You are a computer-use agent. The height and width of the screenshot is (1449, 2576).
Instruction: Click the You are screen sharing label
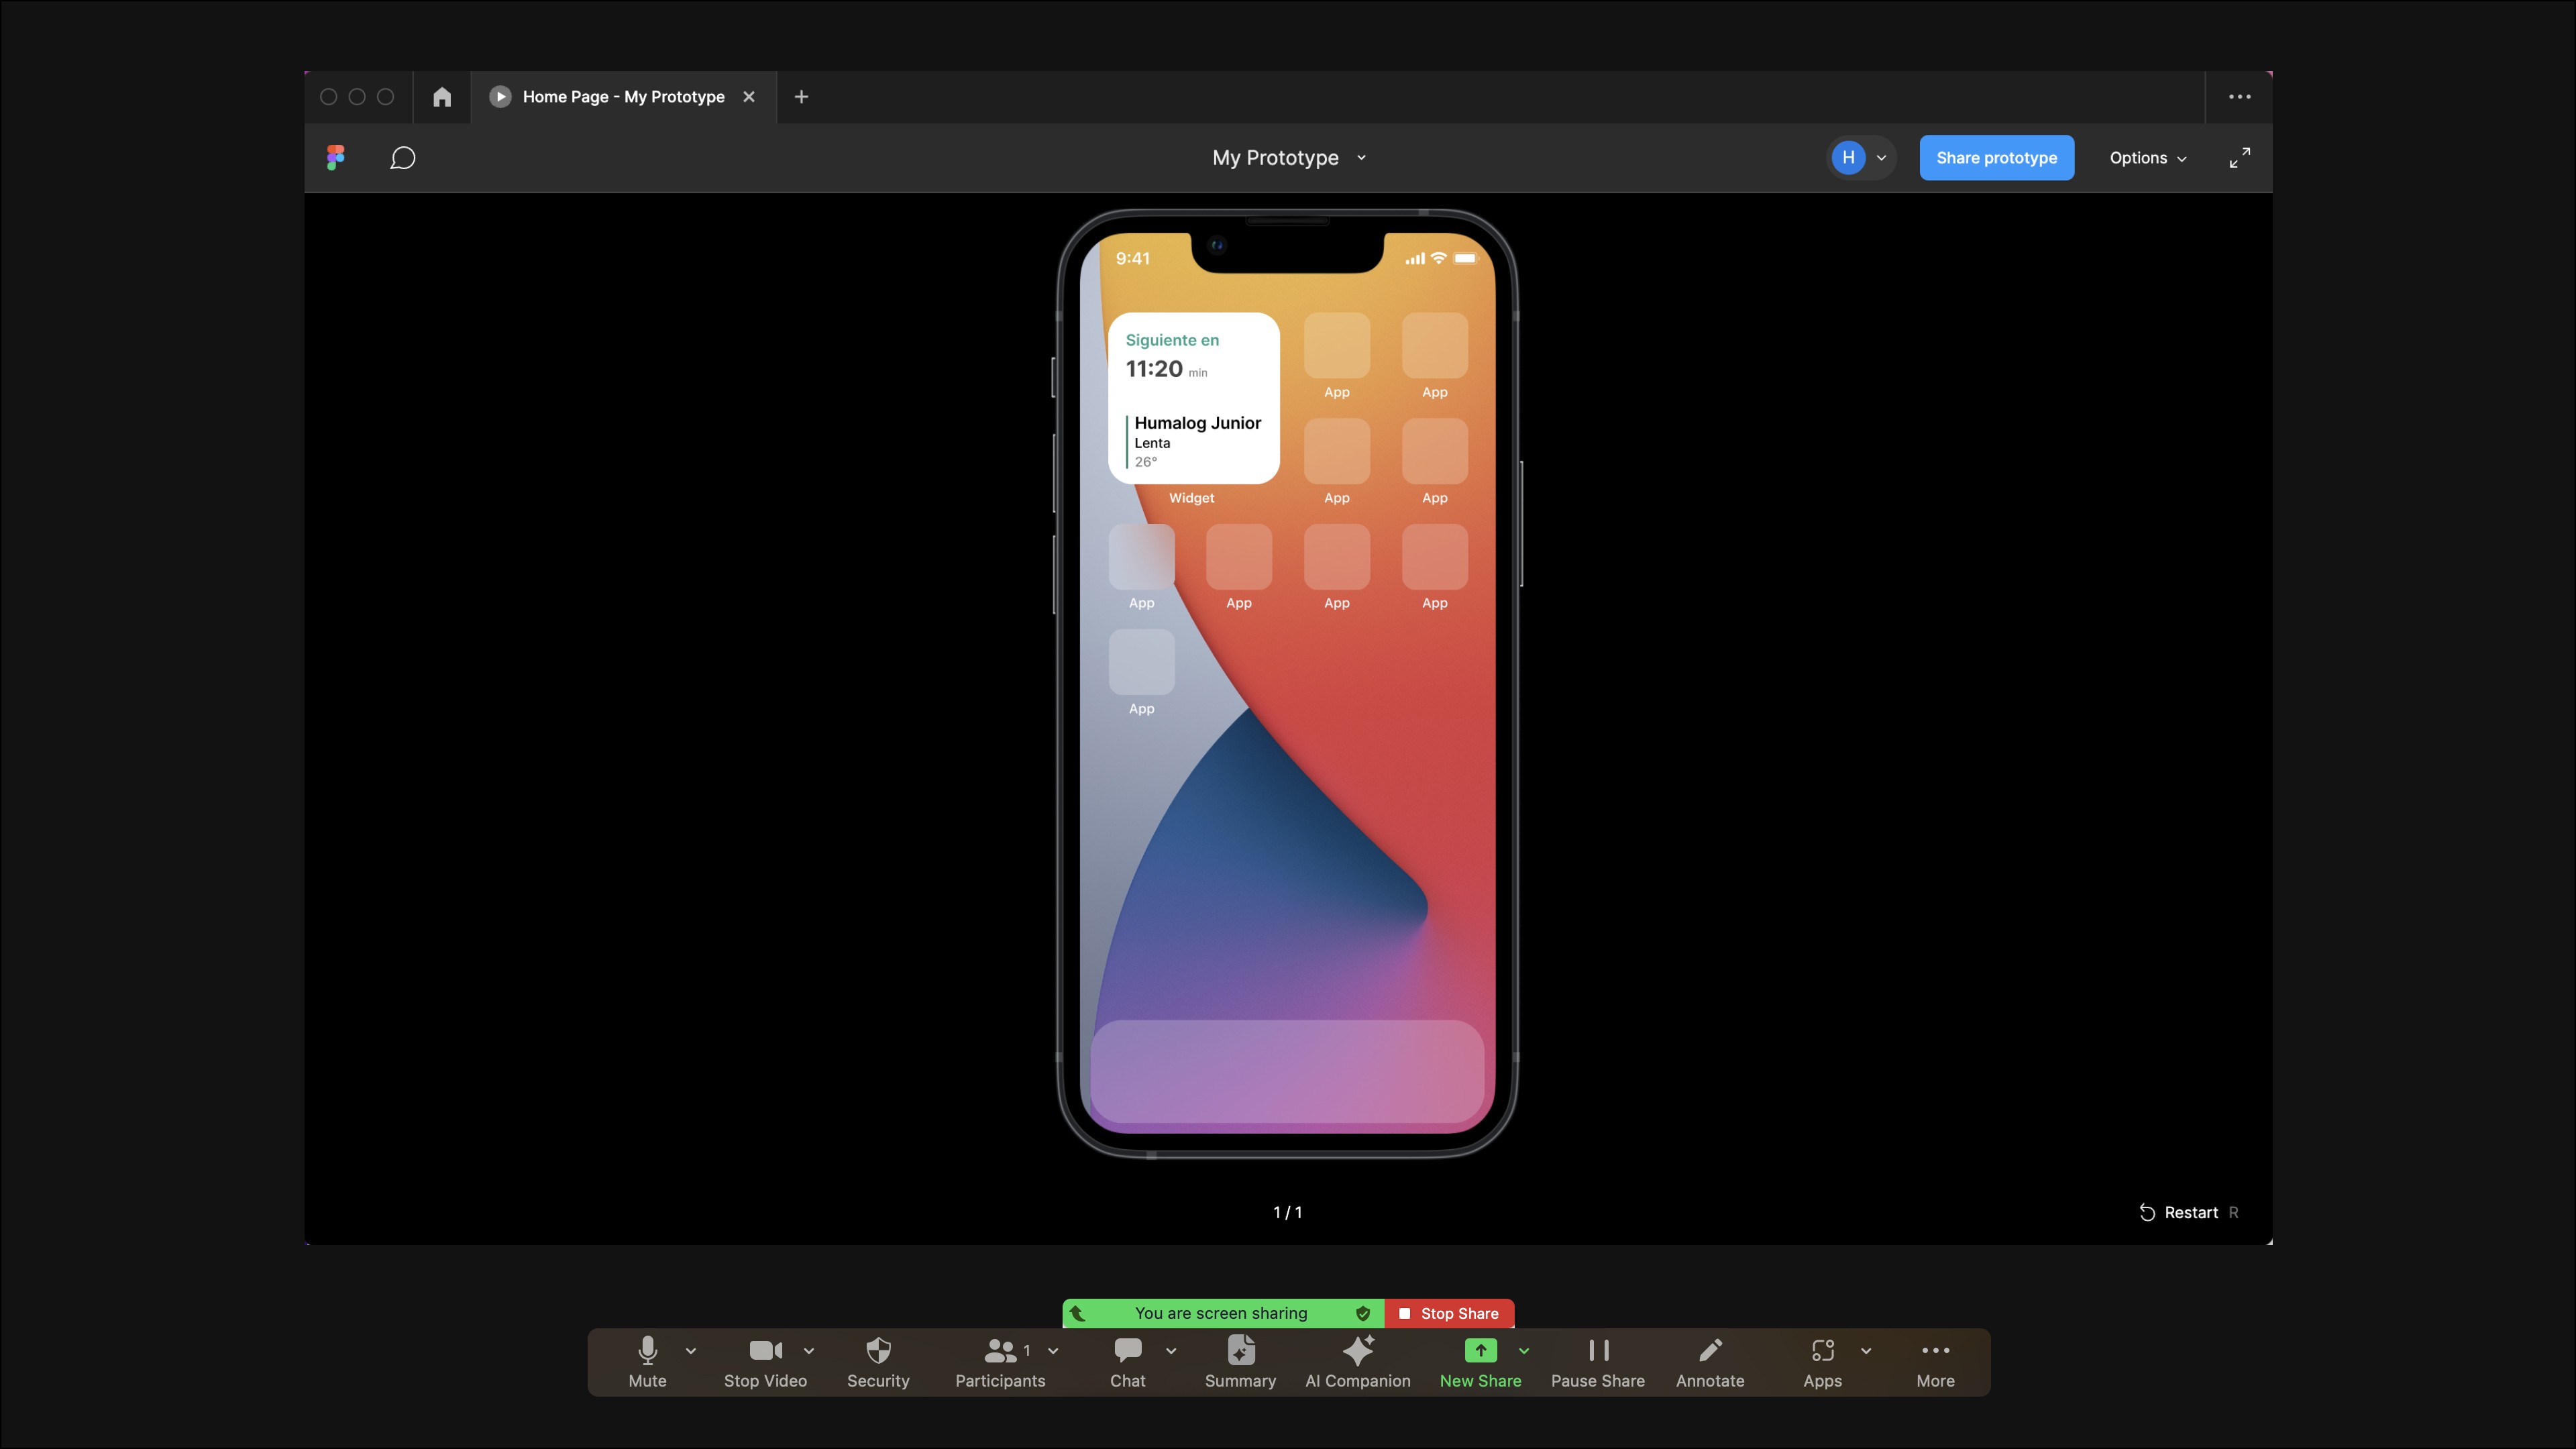[x=1221, y=1313]
